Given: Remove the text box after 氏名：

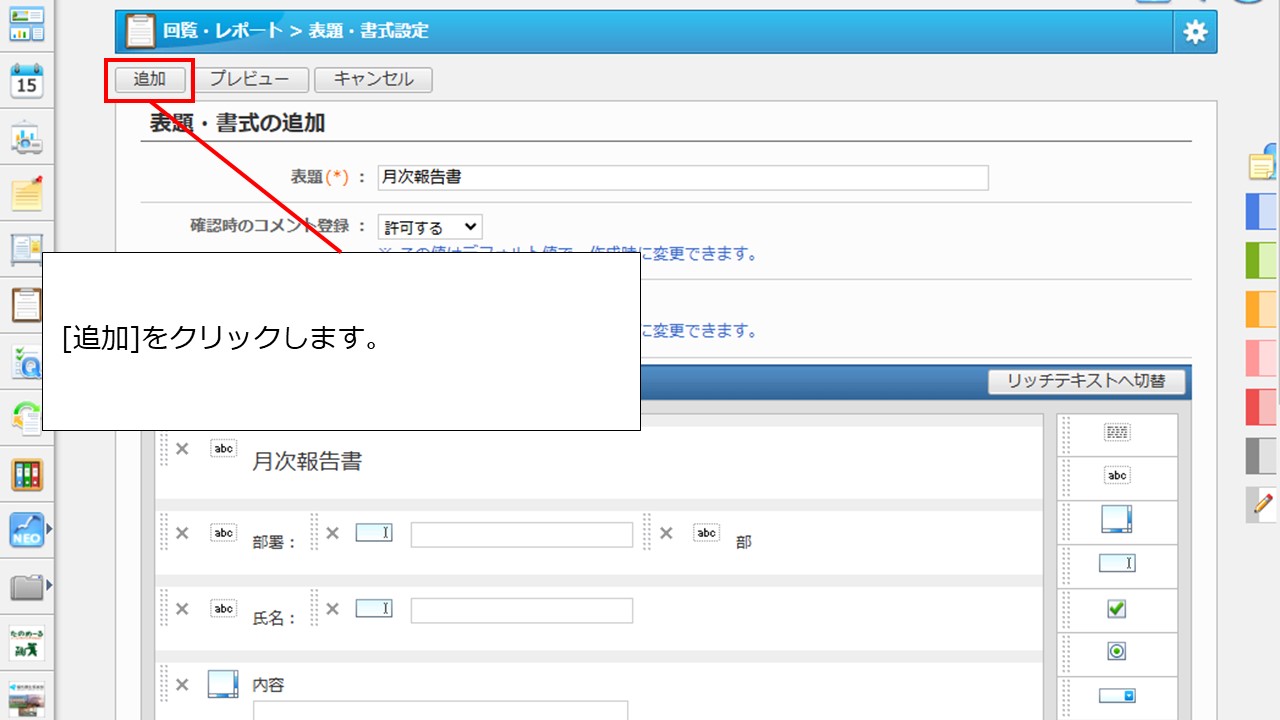Looking at the screenshot, I should click(332, 609).
